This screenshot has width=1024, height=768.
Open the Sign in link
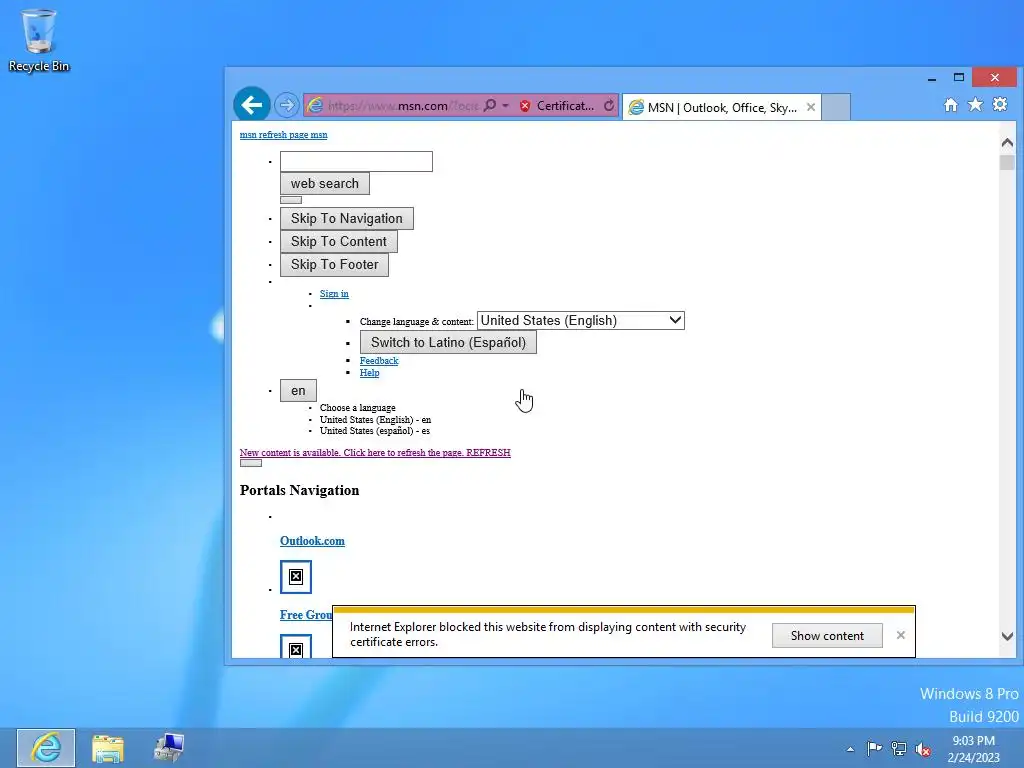coord(334,294)
